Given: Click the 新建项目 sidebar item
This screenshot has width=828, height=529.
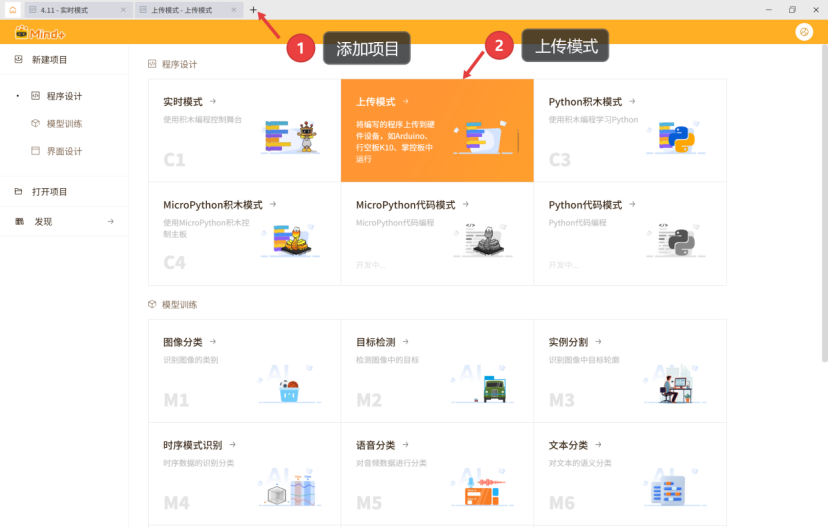Looking at the screenshot, I should [49, 60].
